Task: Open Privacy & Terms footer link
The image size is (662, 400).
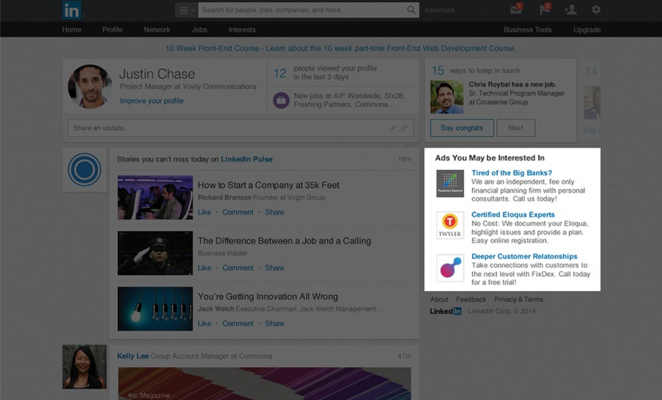Action: click(x=518, y=299)
